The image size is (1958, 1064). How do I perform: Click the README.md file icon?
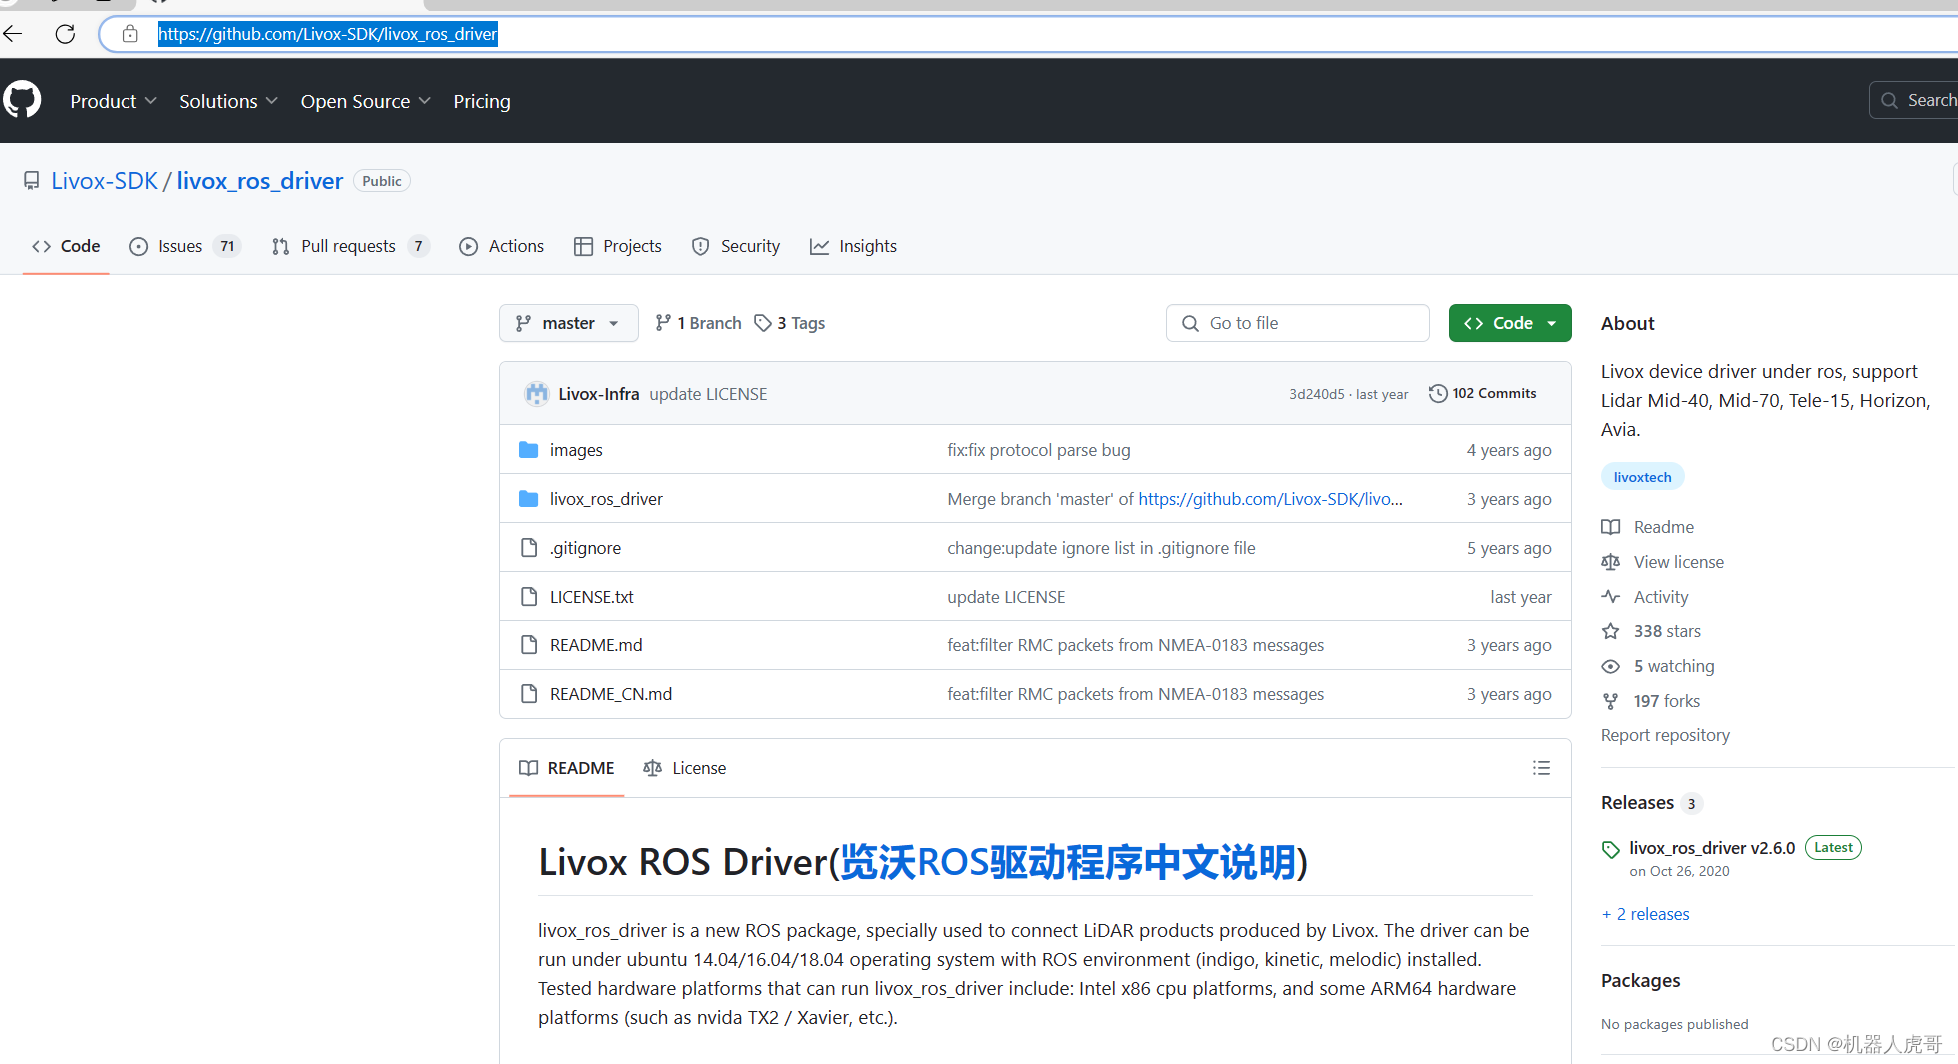pyautogui.click(x=529, y=645)
